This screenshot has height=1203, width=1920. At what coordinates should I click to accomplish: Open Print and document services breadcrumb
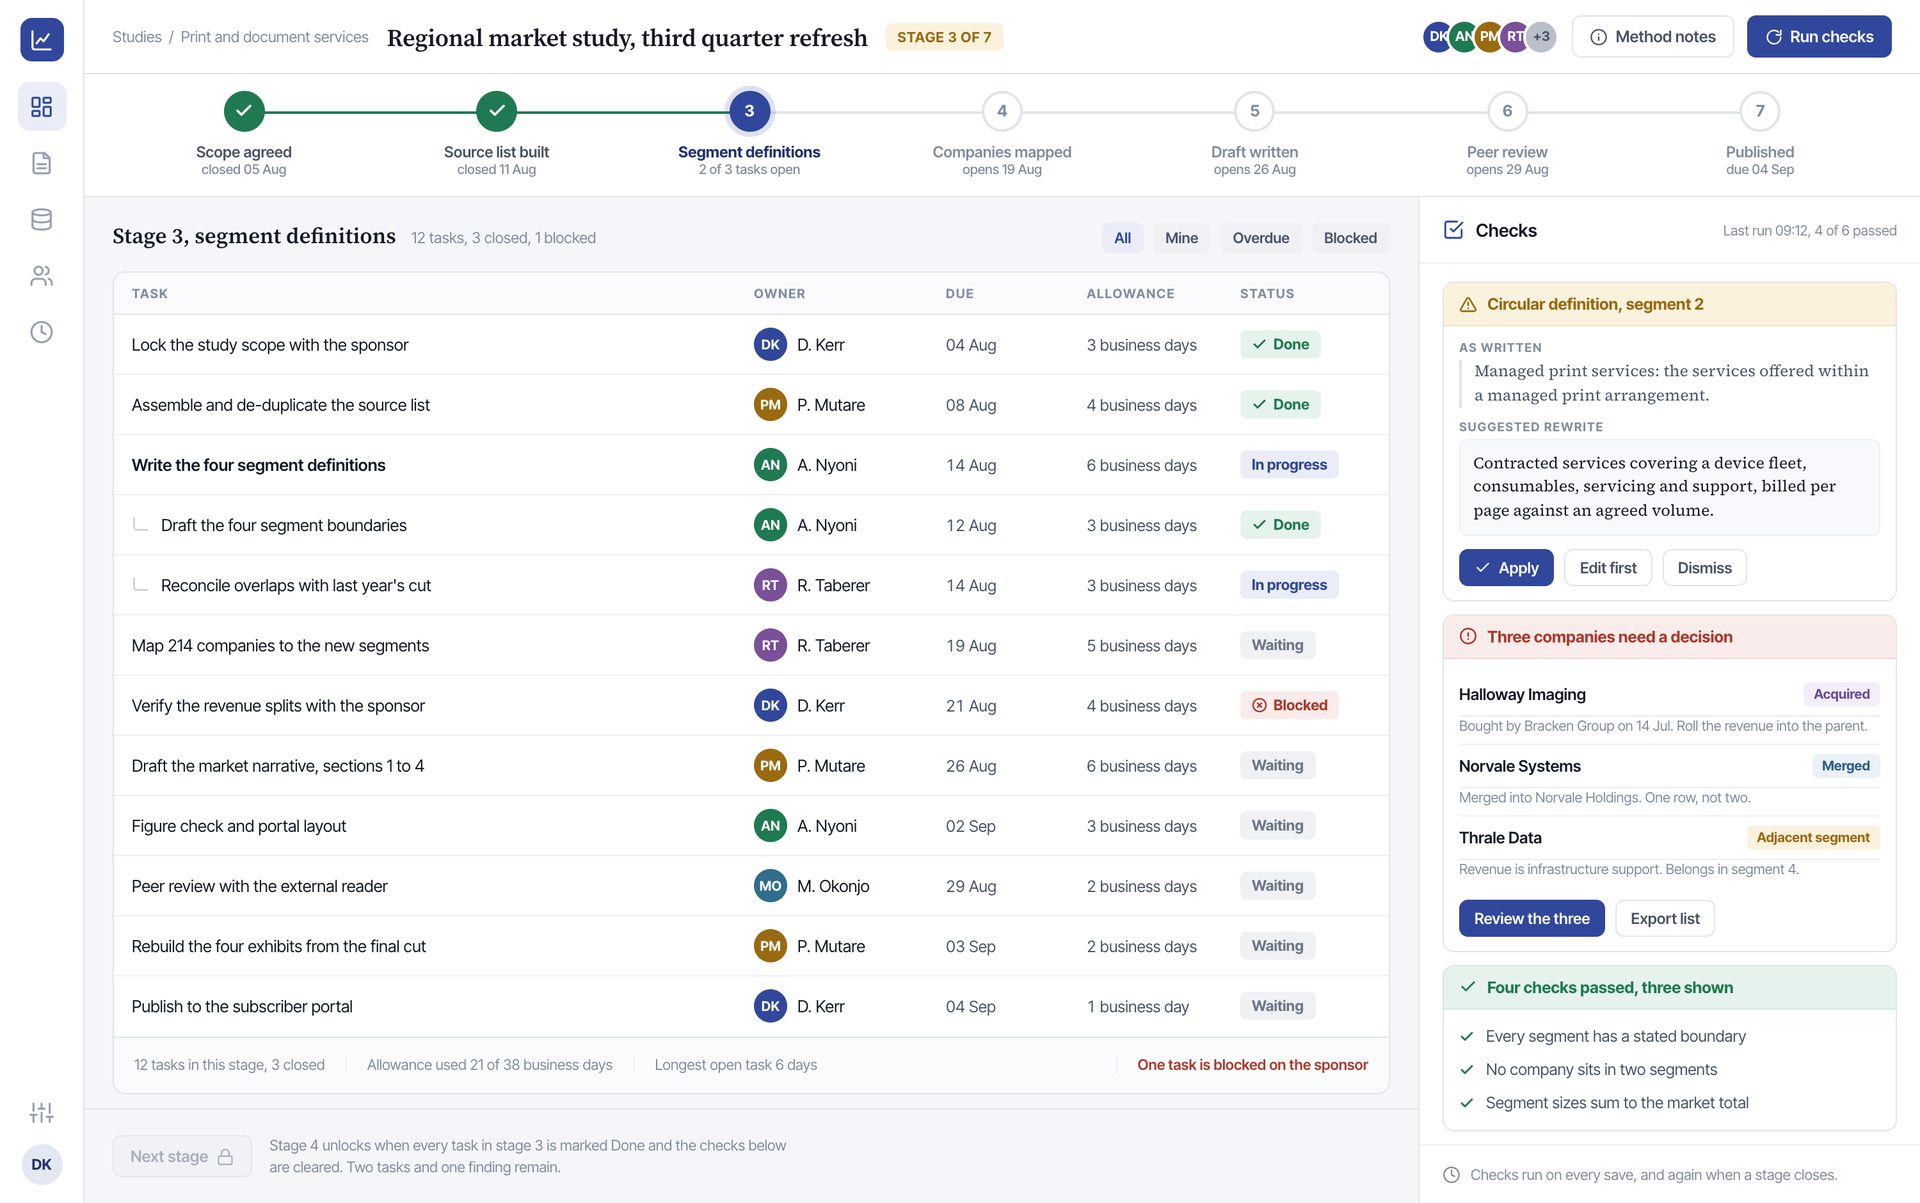coord(274,37)
